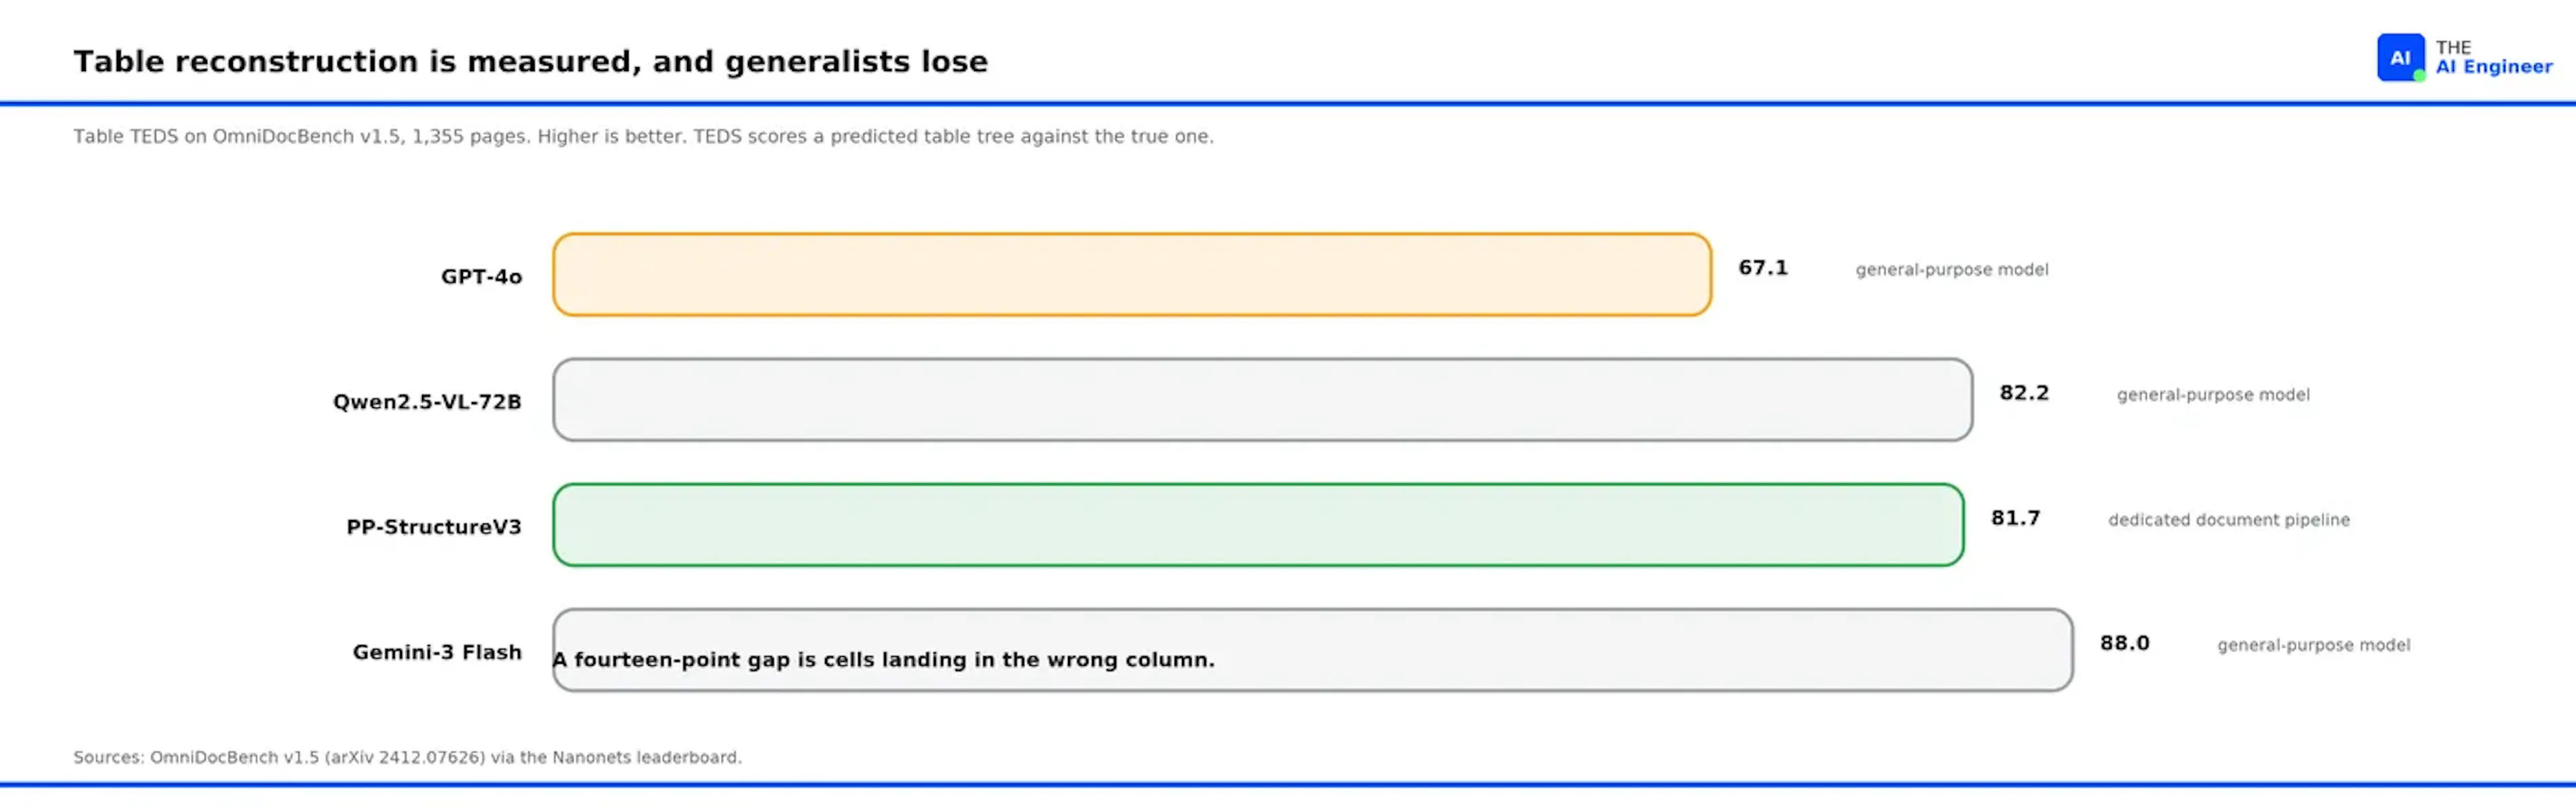
Task: Click the 67.1 score value
Action: 1763,268
